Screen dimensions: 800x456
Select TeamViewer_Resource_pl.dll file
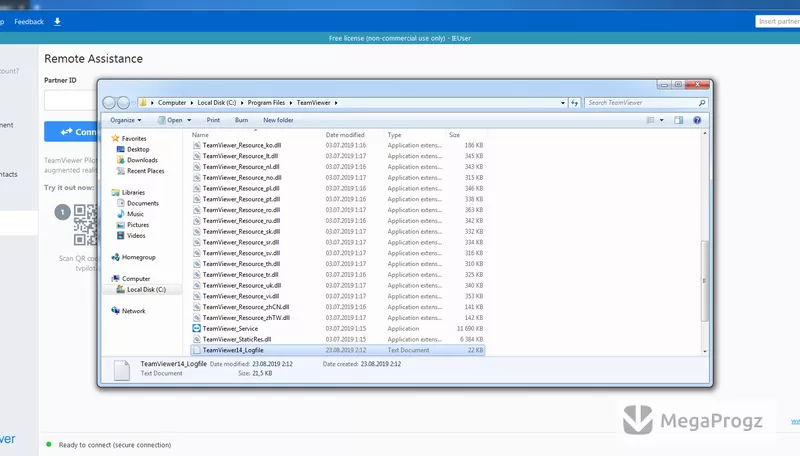(x=241, y=188)
